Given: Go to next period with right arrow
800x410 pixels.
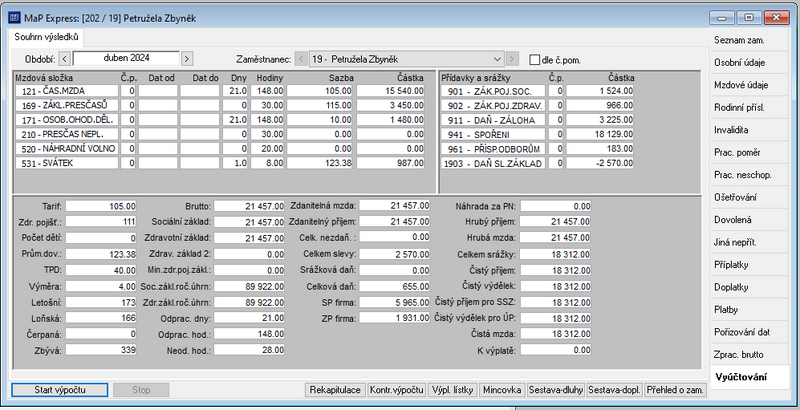Looking at the screenshot, I should pyautogui.click(x=187, y=59).
